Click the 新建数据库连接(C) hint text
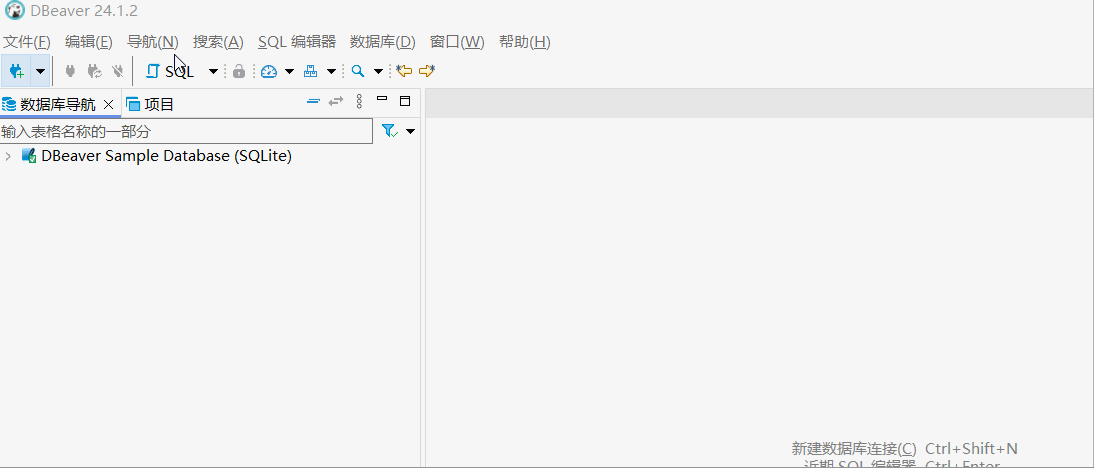The height and width of the screenshot is (468, 1094). click(x=854, y=448)
